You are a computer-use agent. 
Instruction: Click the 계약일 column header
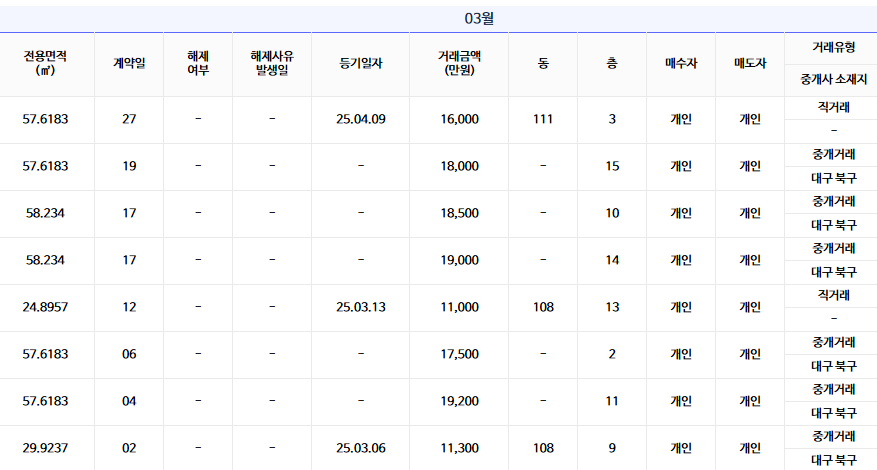coord(129,63)
